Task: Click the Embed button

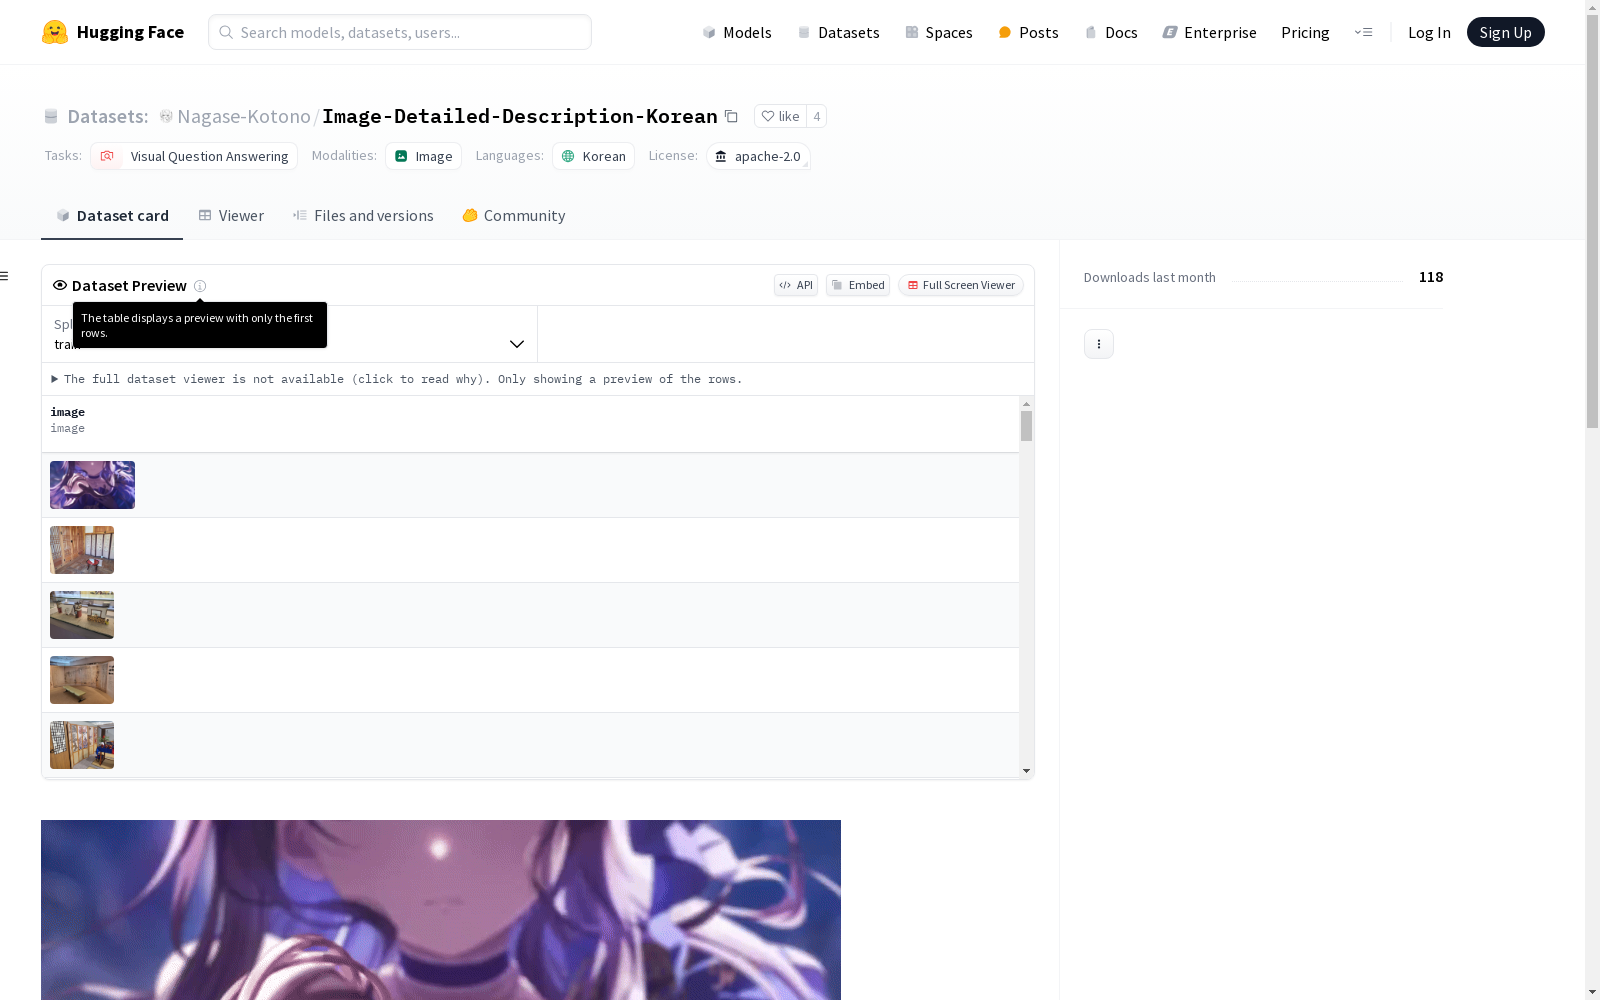Action: click(858, 285)
